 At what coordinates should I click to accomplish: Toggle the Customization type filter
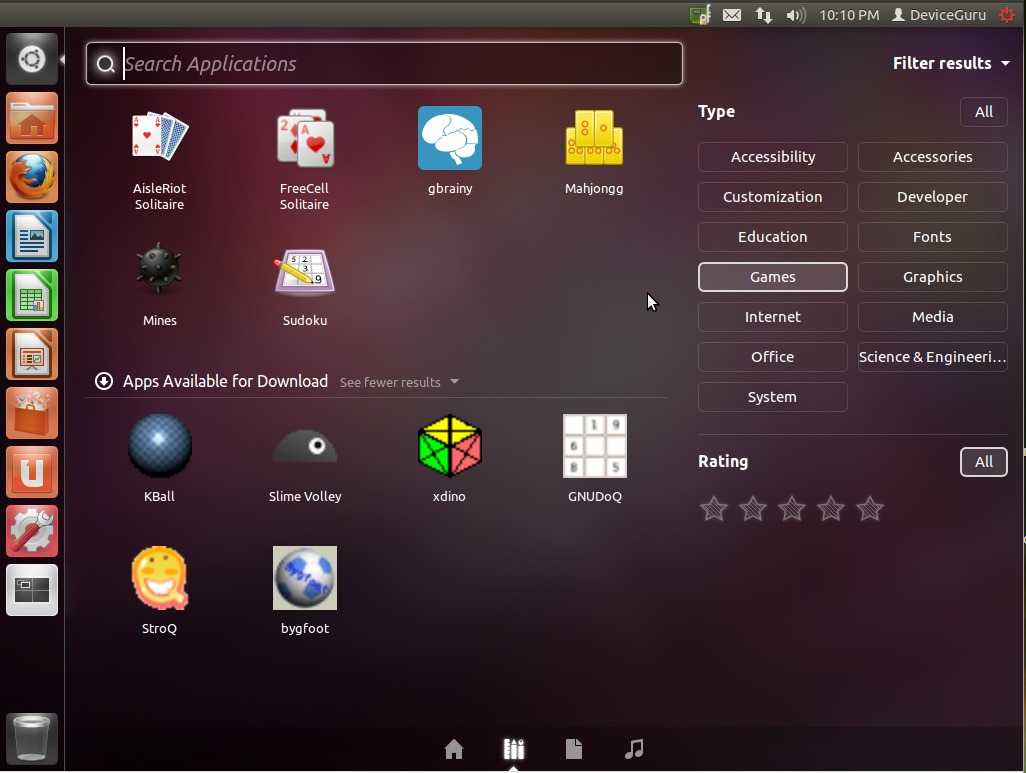point(773,197)
